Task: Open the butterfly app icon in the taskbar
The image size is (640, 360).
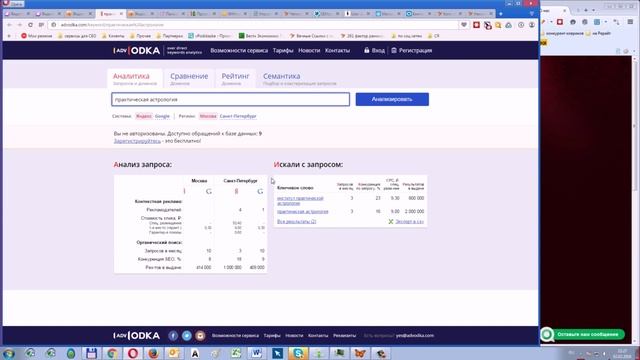Action: pos(360,353)
